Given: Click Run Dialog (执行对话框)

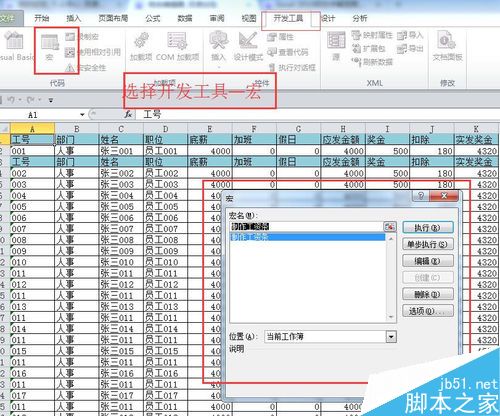Looking at the screenshot, I should coord(292,68).
